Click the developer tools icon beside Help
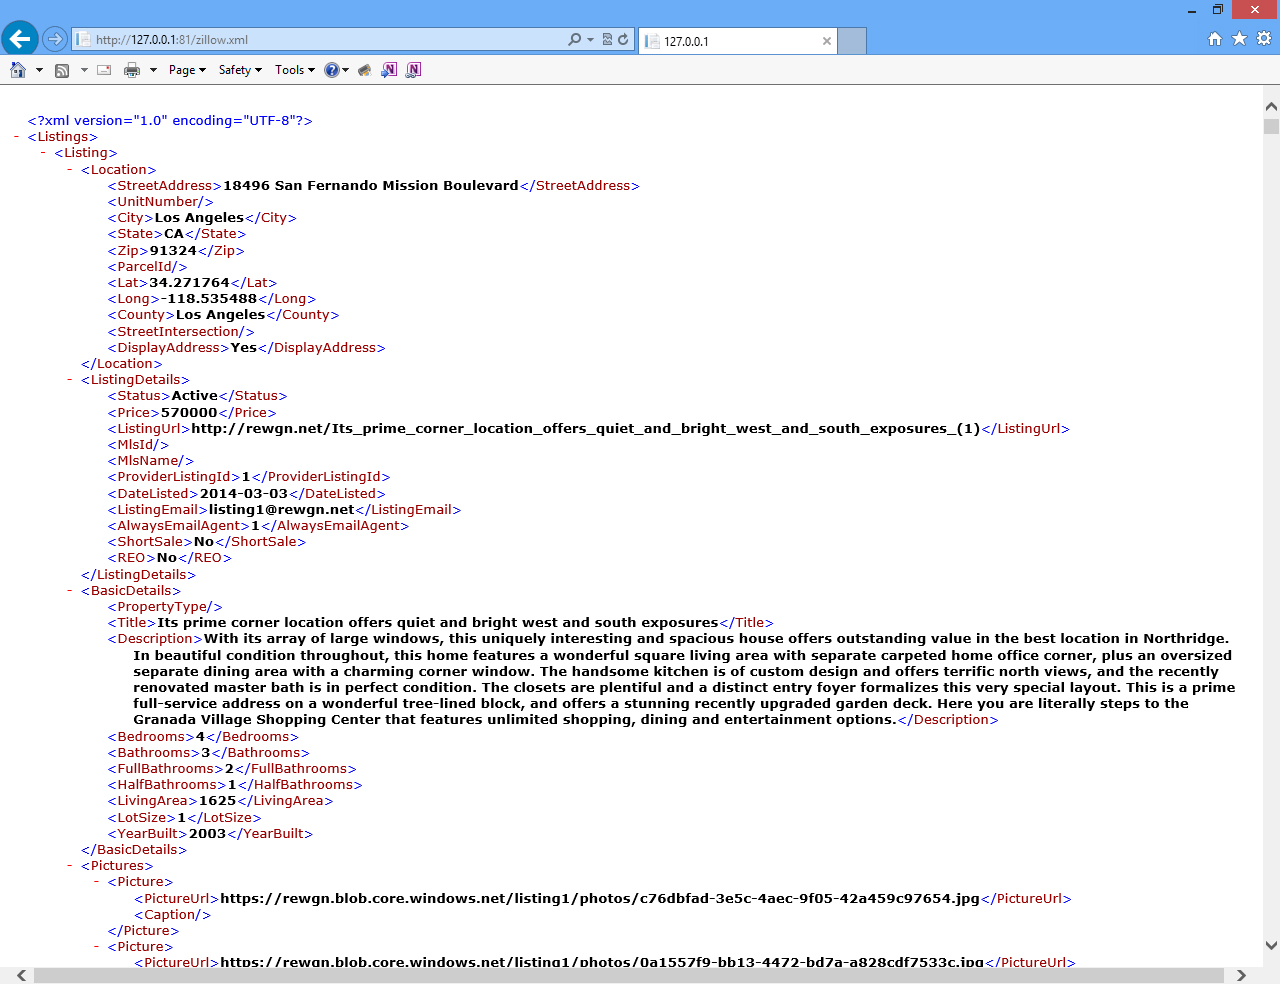 (x=365, y=70)
